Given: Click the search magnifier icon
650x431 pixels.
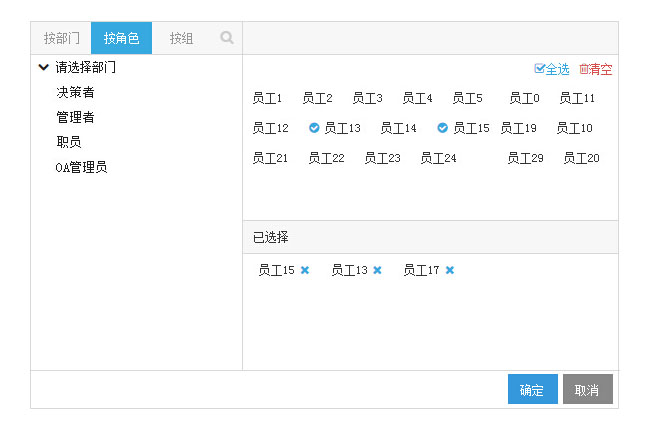Looking at the screenshot, I should [x=227, y=38].
